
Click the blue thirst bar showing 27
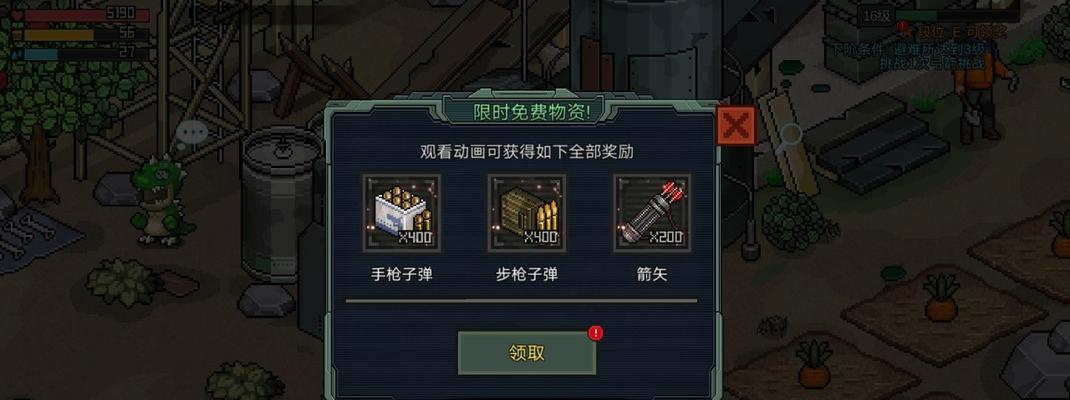click(x=87, y=53)
